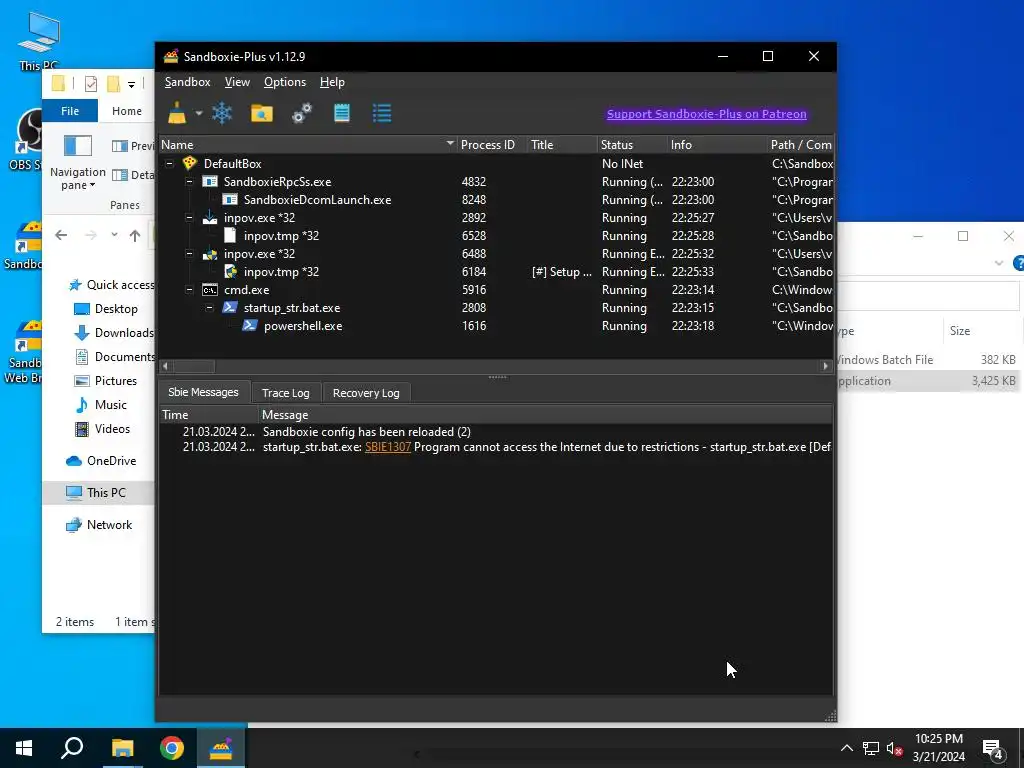The image size is (1024, 768).
Task: Open the recent locations dropdown in File Explorer
Action: (x=114, y=235)
